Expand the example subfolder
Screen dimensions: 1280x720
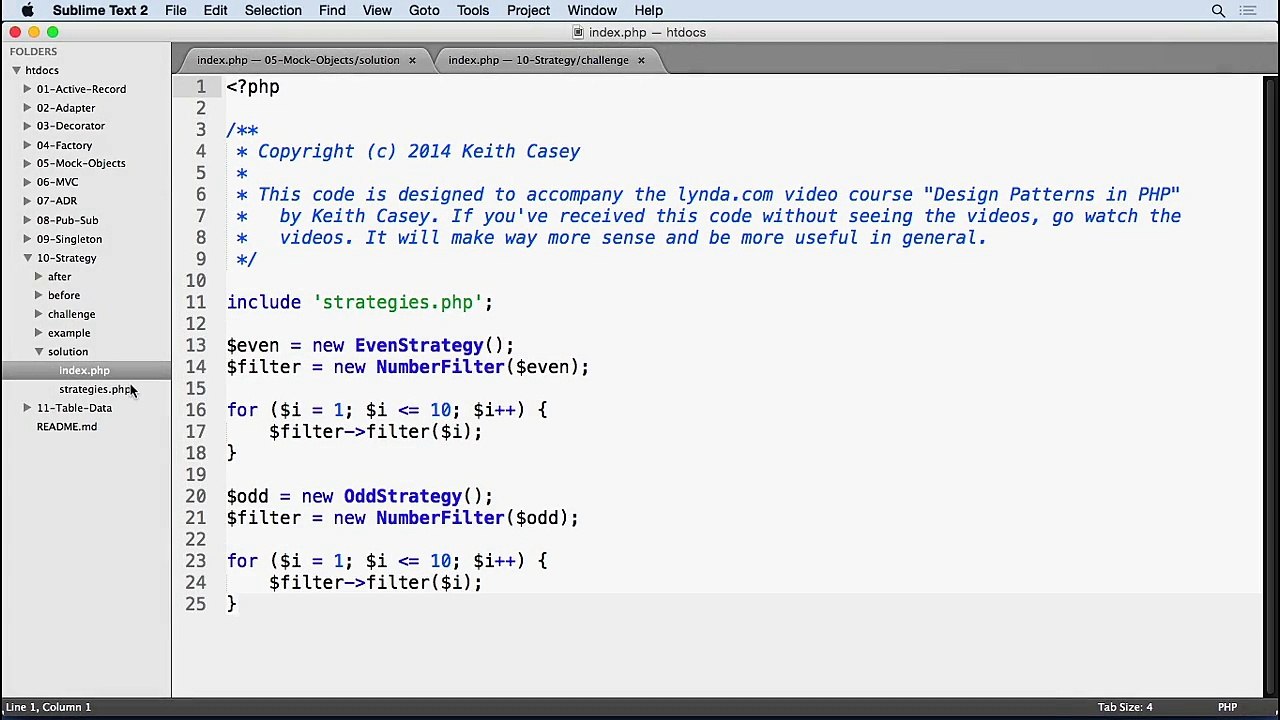tap(38, 333)
